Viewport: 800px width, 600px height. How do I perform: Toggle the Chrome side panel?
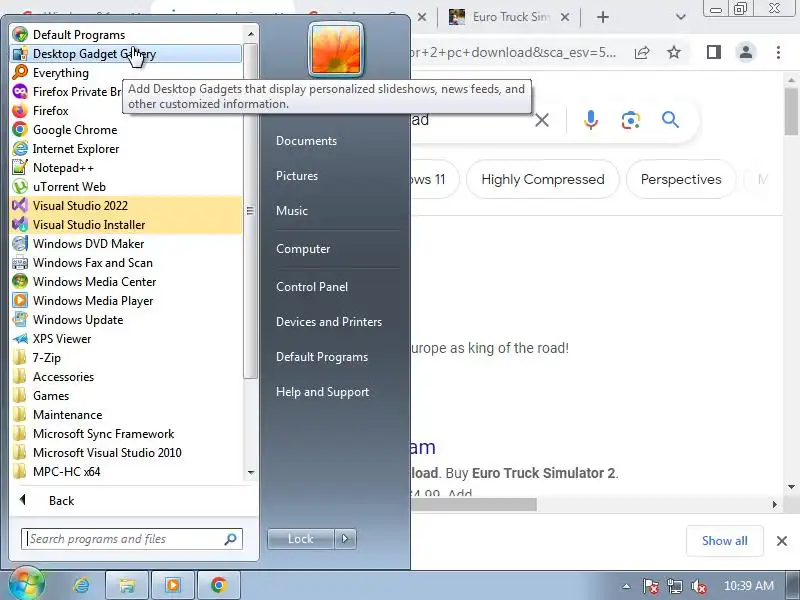point(714,52)
